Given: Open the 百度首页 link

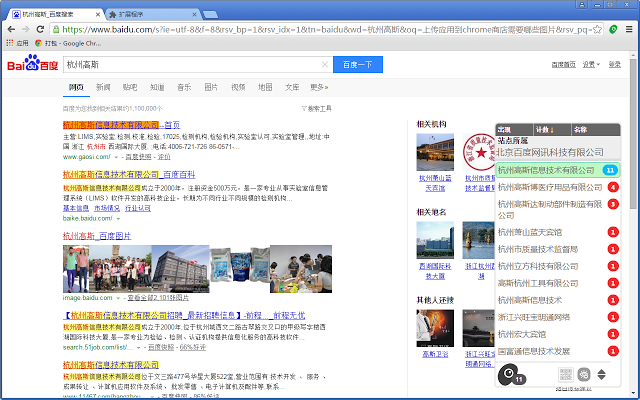Looking at the screenshot, I should pyautogui.click(x=563, y=64).
